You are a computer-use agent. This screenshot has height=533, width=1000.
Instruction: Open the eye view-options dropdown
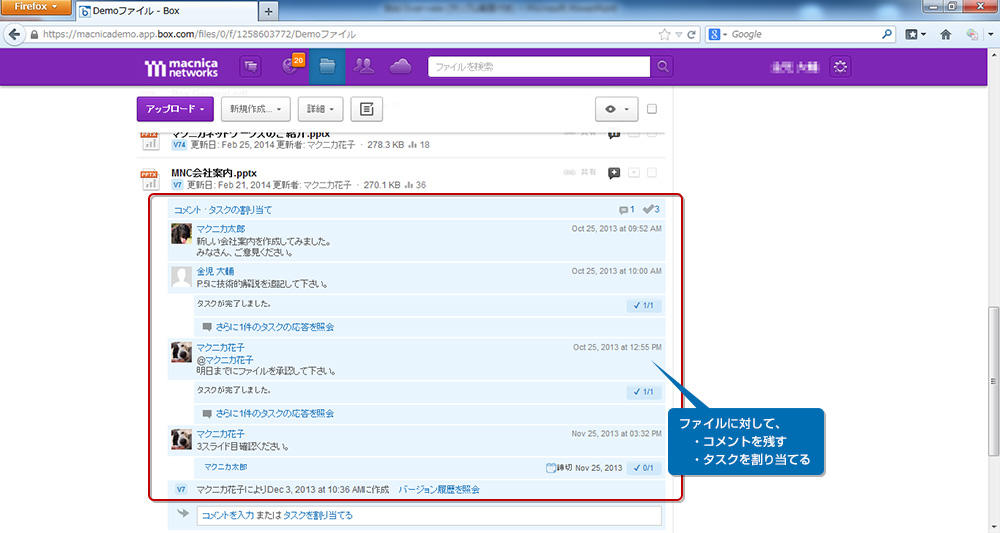[616, 109]
